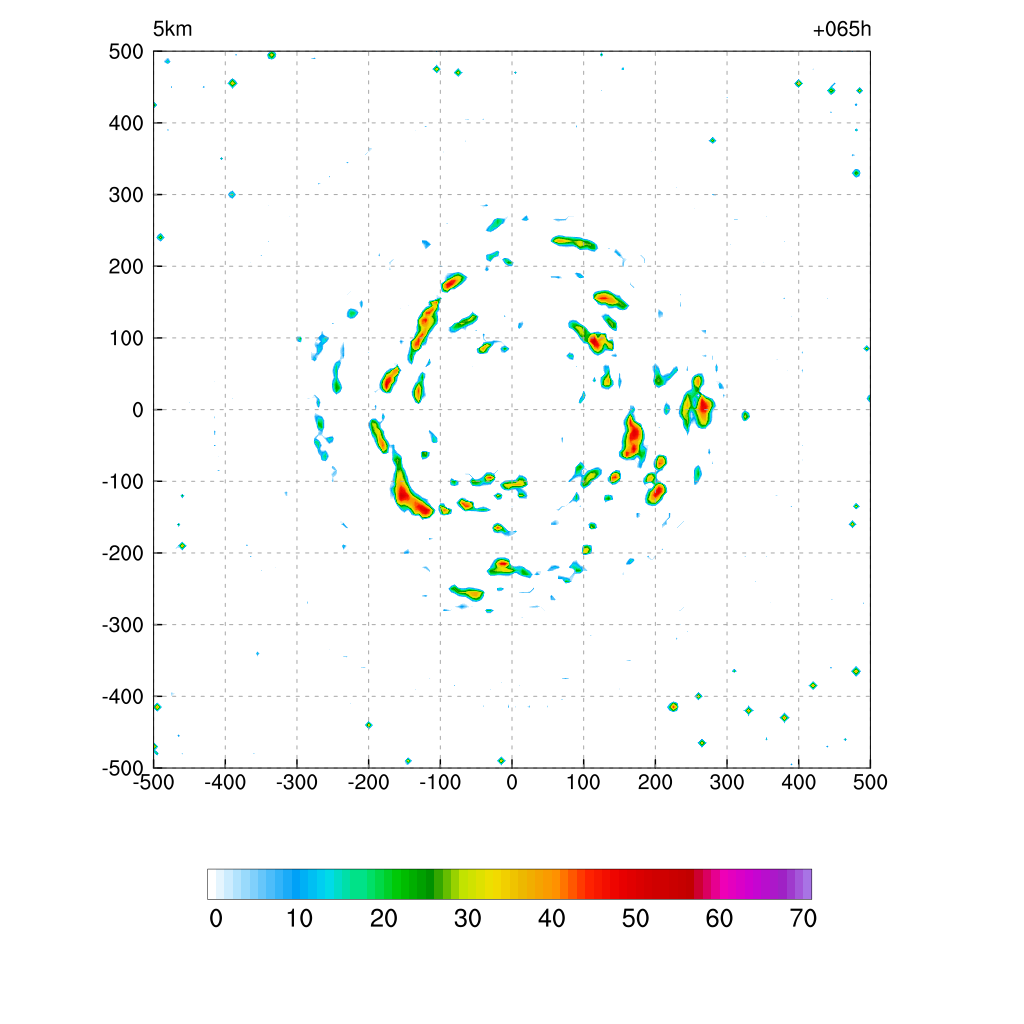Select the vertical axis tick label -100
The width and height of the screenshot is (1024, 1024).
tap(122, 482)
